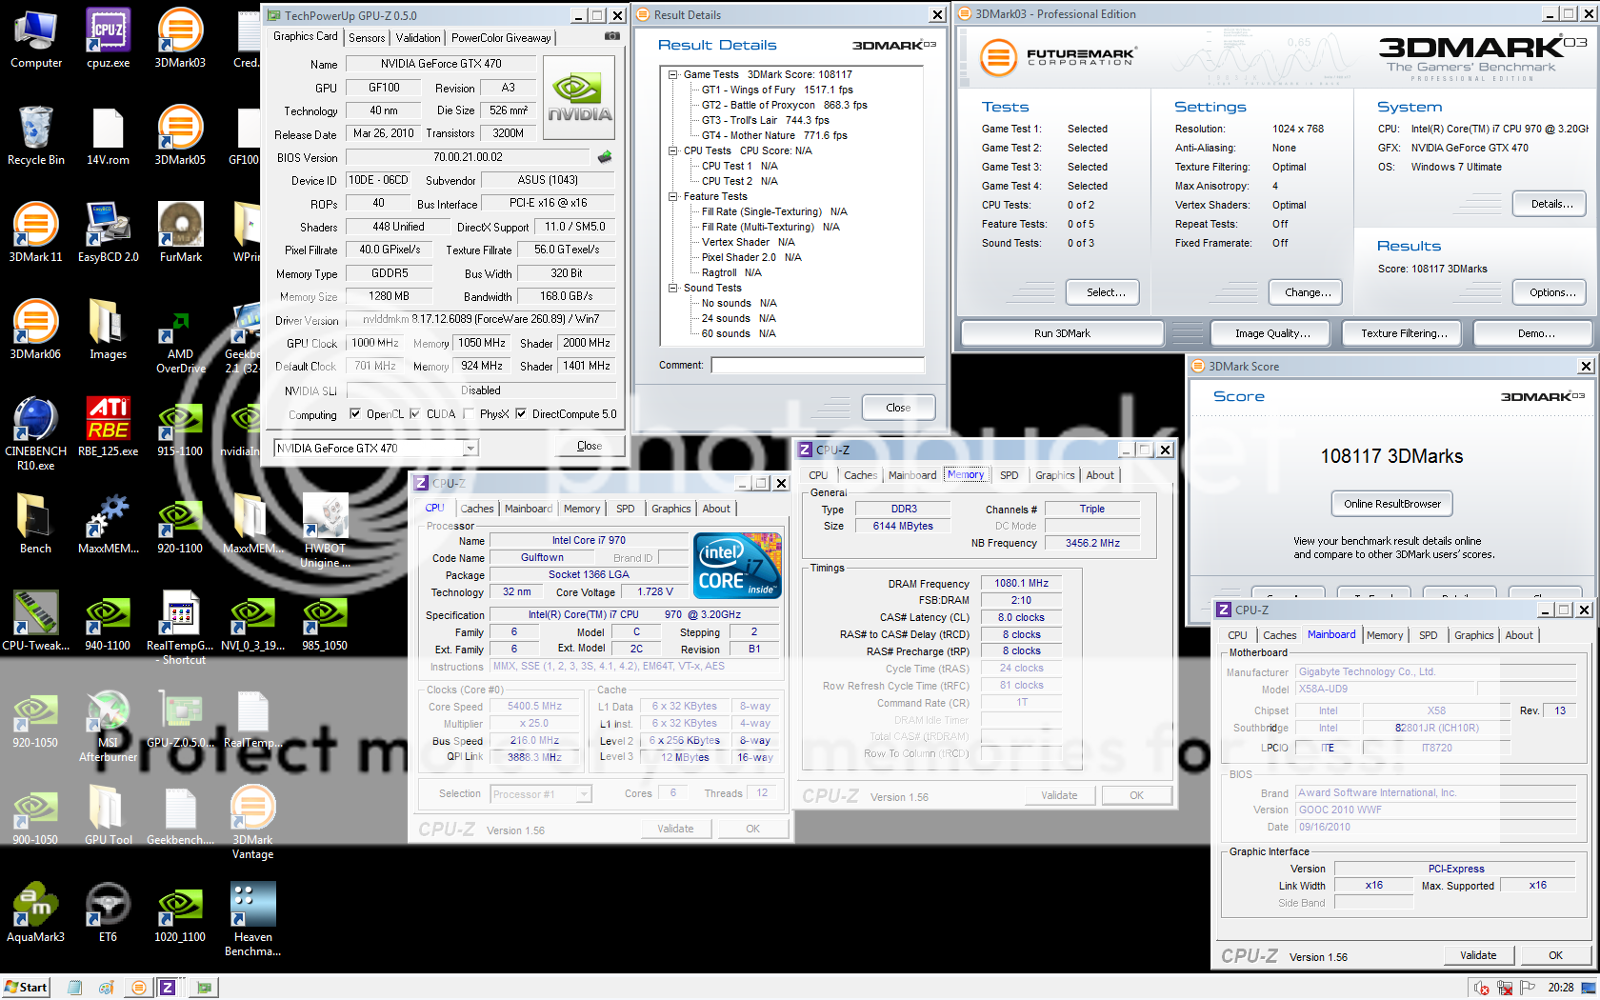Launch the 3DMark Vantage shortcut
The width and height of the screenshot is (1600, 1000).
click(252, 824)
